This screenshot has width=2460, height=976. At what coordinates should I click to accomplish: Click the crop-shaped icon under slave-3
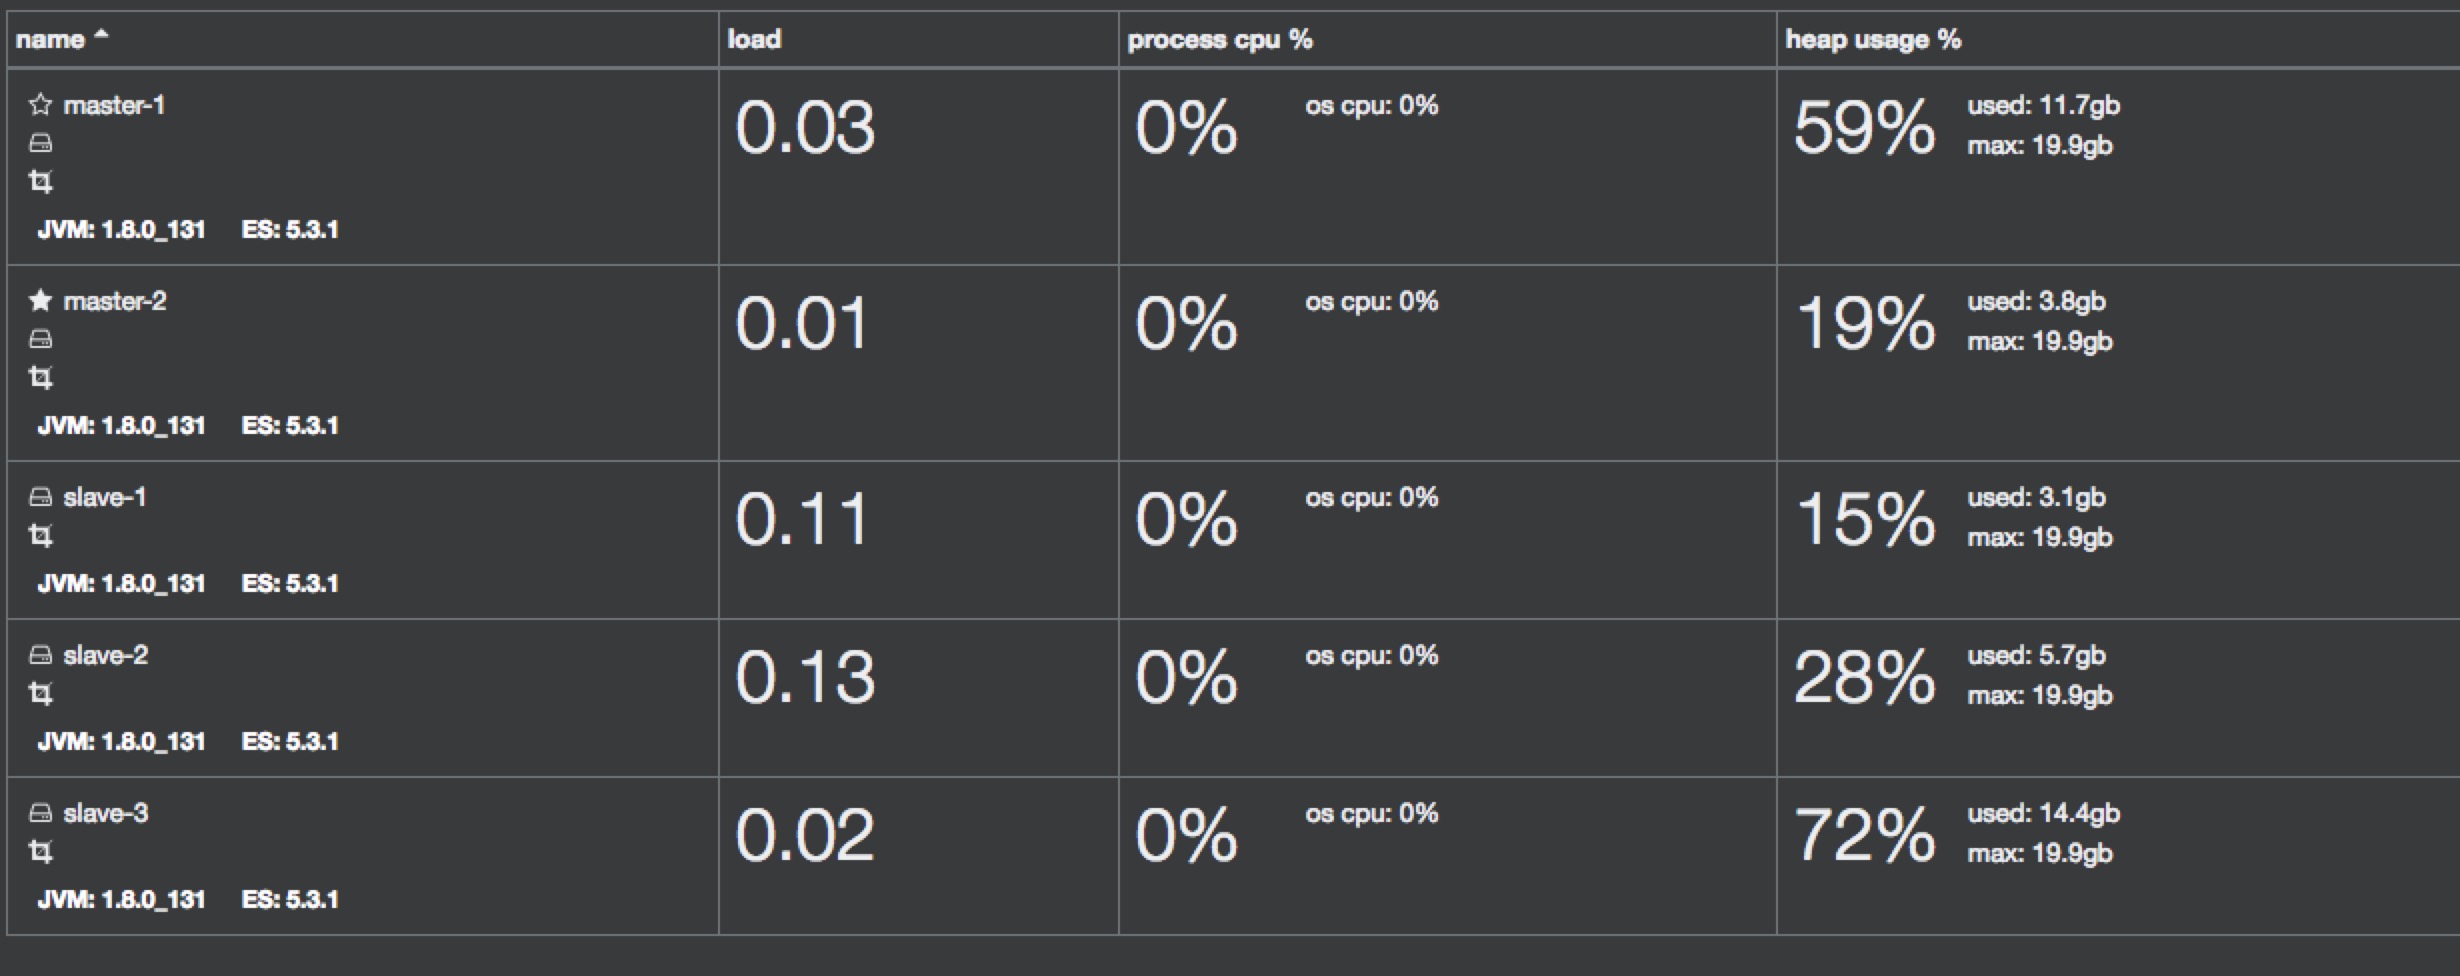[40, 852]
